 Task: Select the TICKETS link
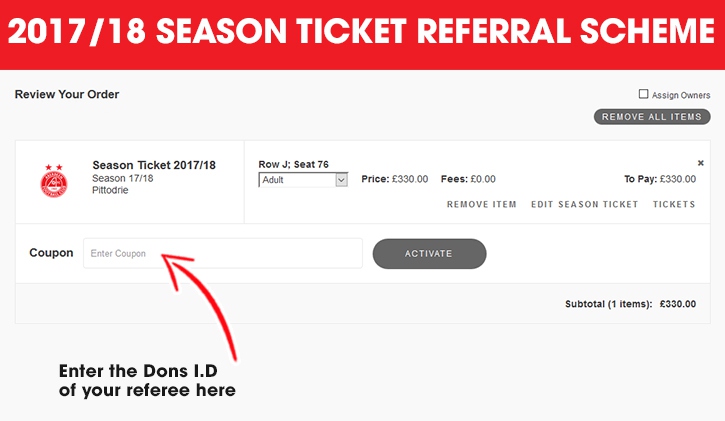[x=674, y=204]
